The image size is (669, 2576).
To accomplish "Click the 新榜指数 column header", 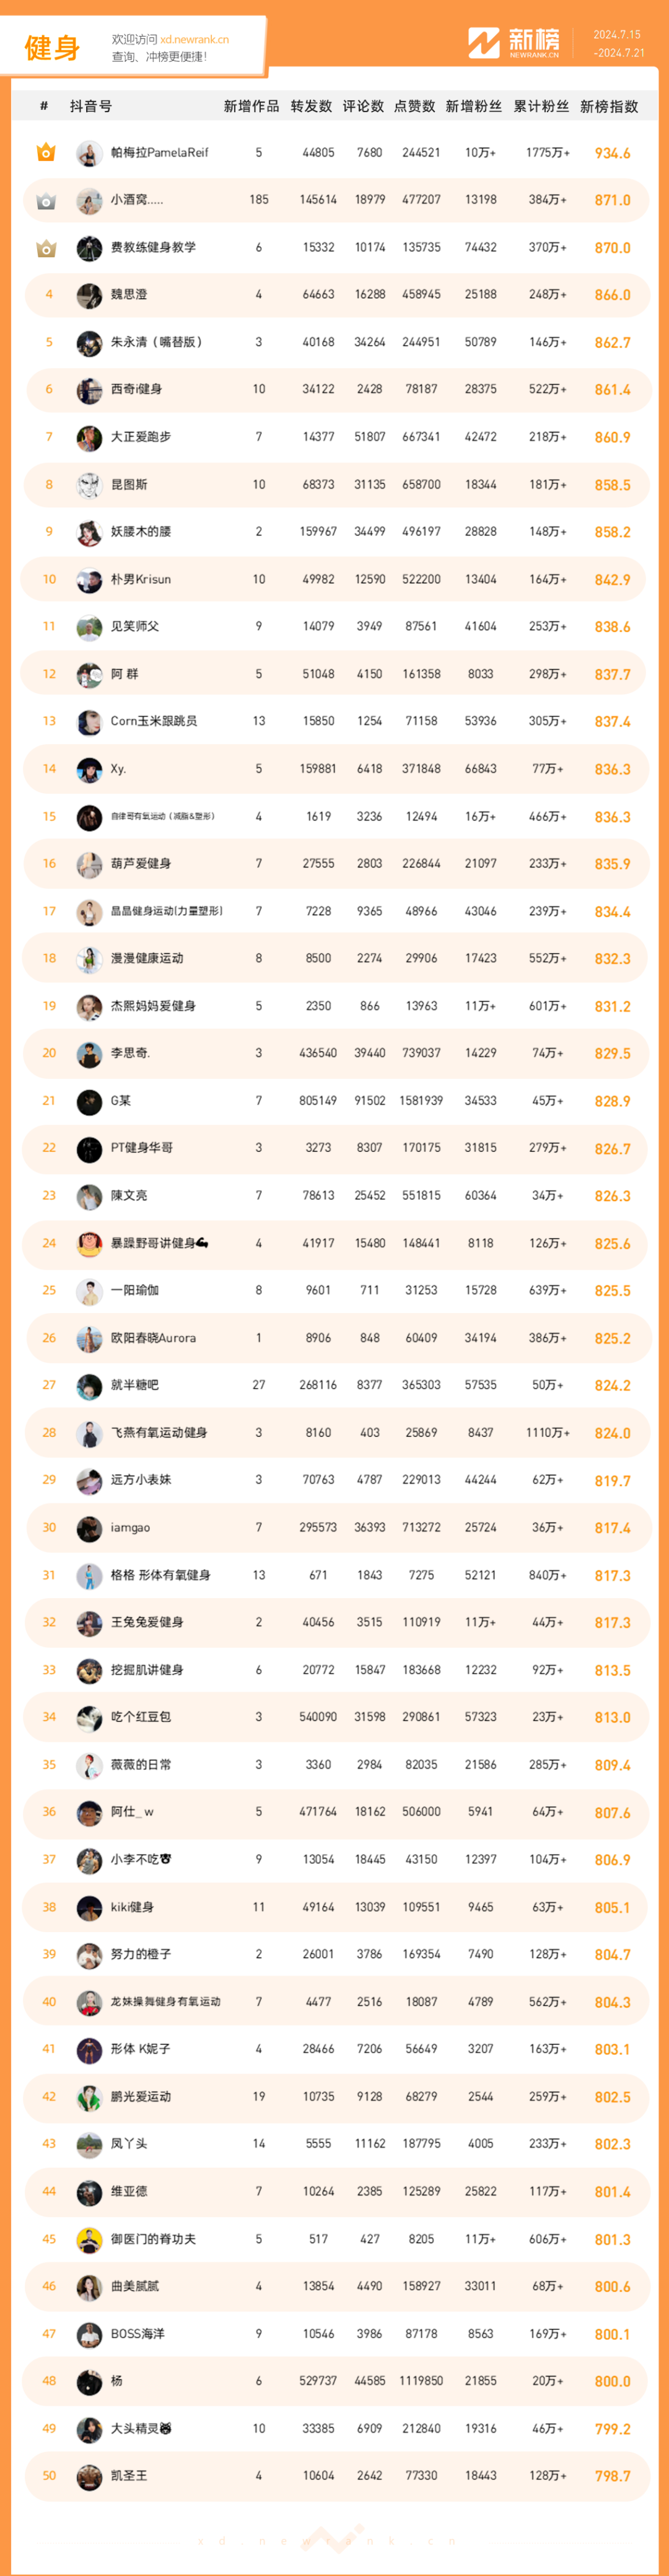I will (x=609, y=106).
